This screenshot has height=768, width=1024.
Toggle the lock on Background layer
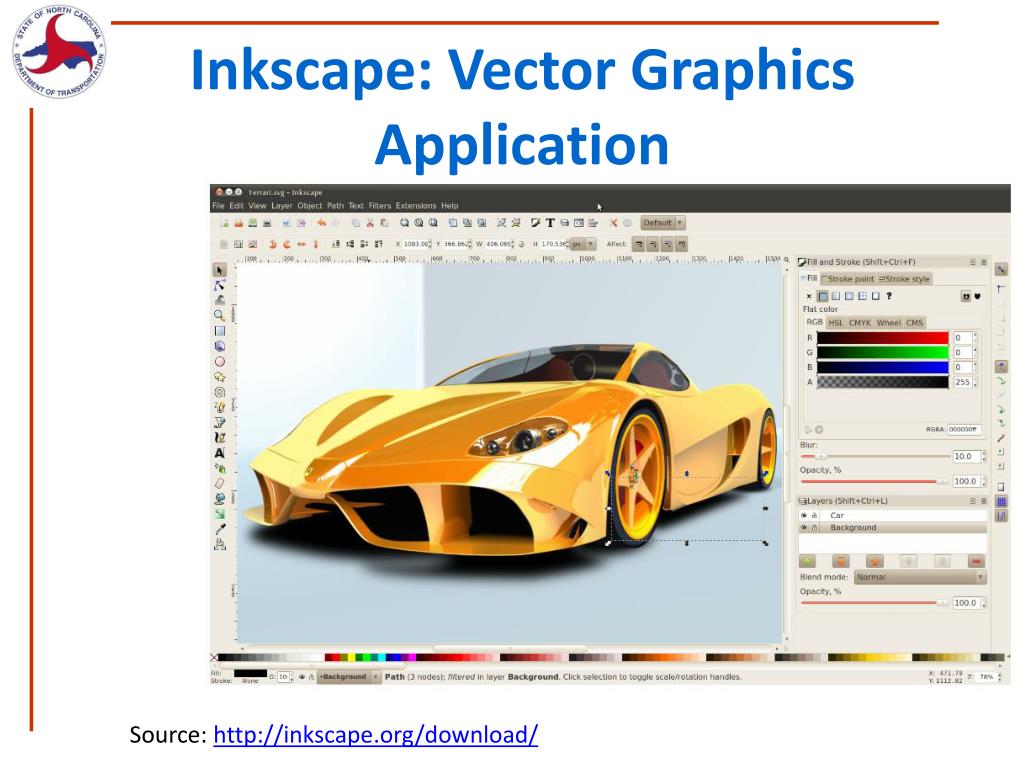click(814, 528)
